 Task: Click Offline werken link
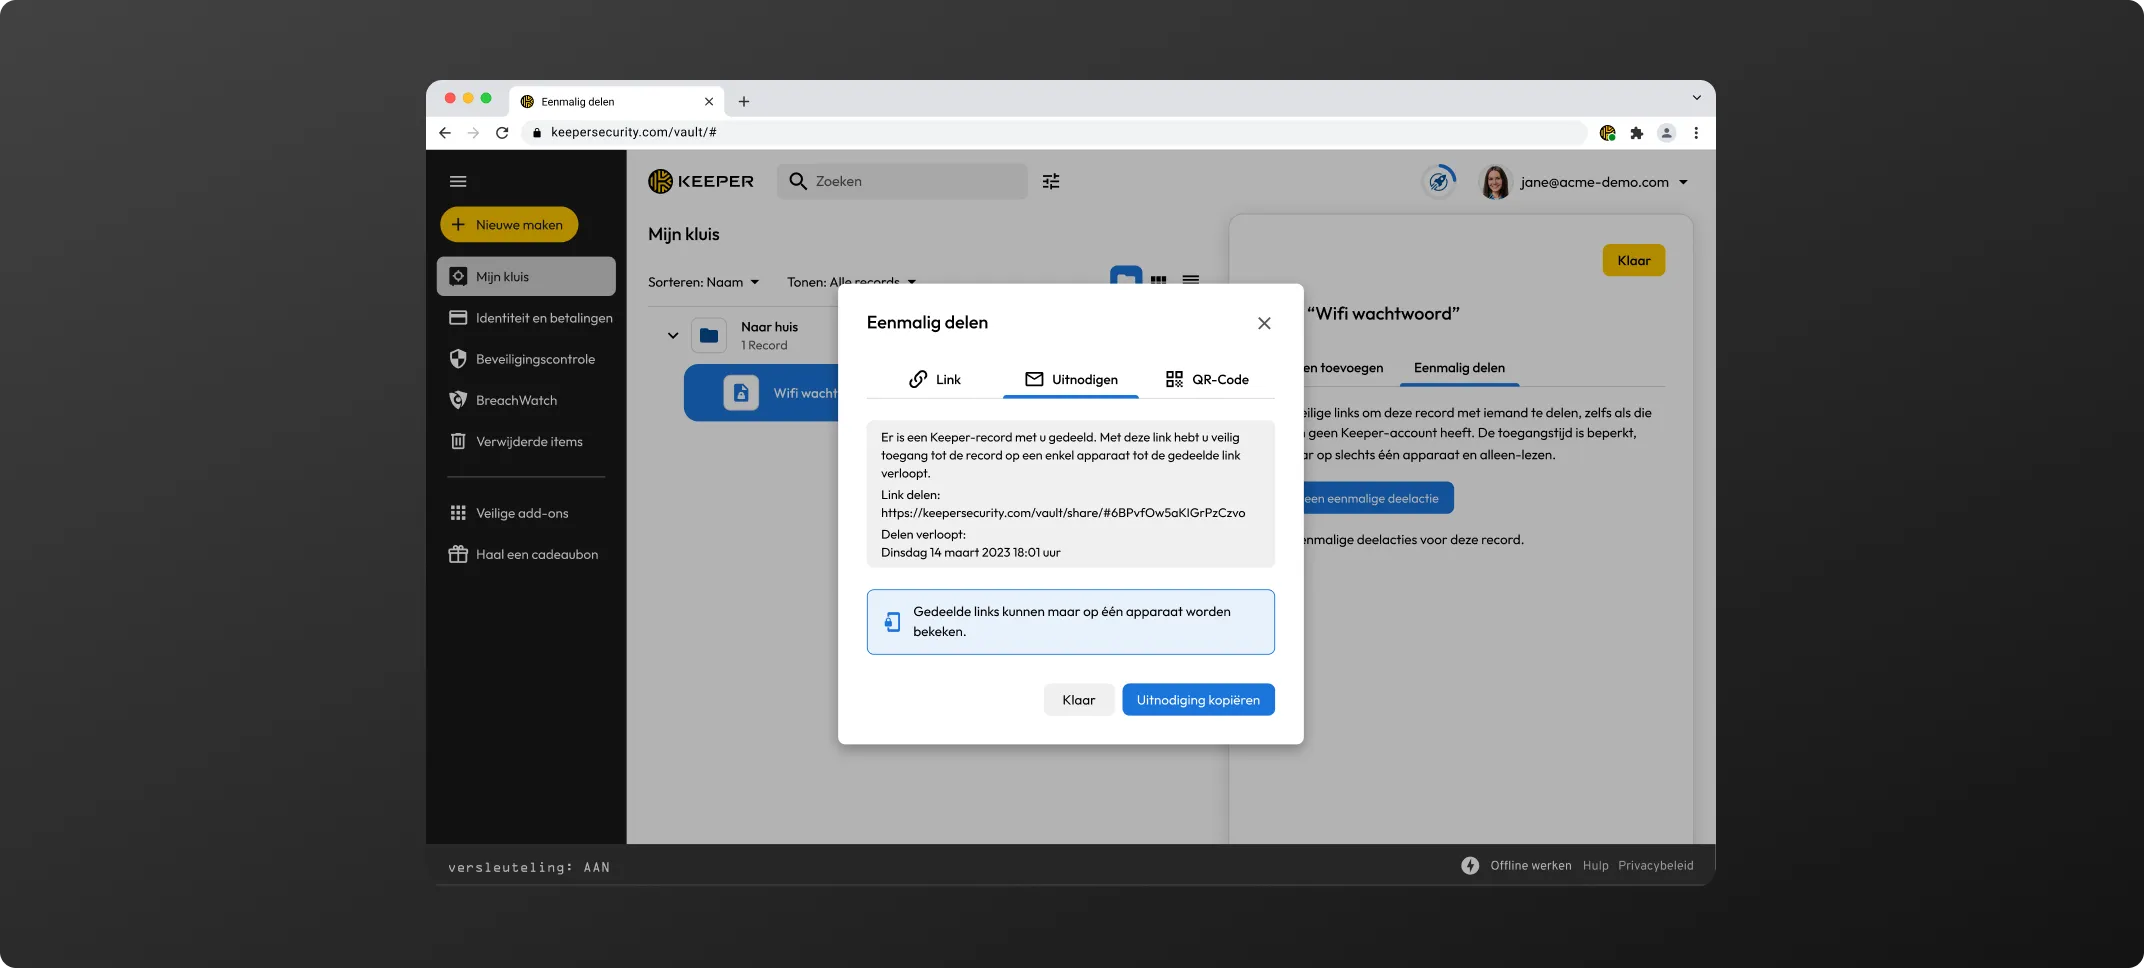click(1531, 866)
